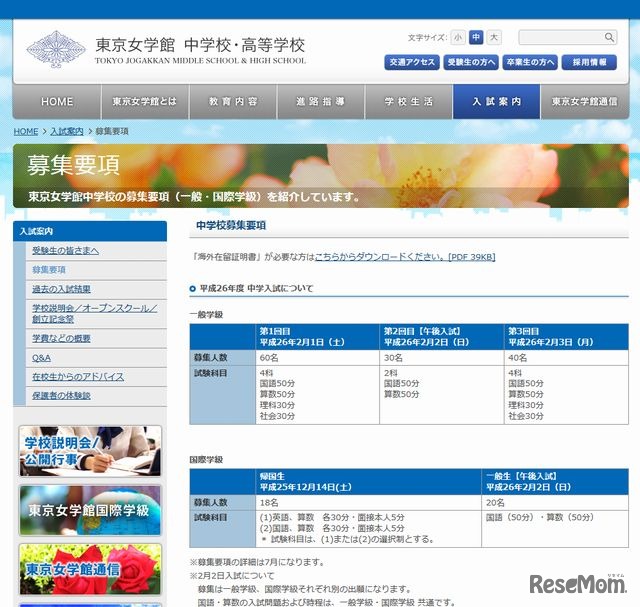Click the rose 東京女学館通信 banner
The height and width of the screenshot is (607, 640).
click(x=90, y=569)
